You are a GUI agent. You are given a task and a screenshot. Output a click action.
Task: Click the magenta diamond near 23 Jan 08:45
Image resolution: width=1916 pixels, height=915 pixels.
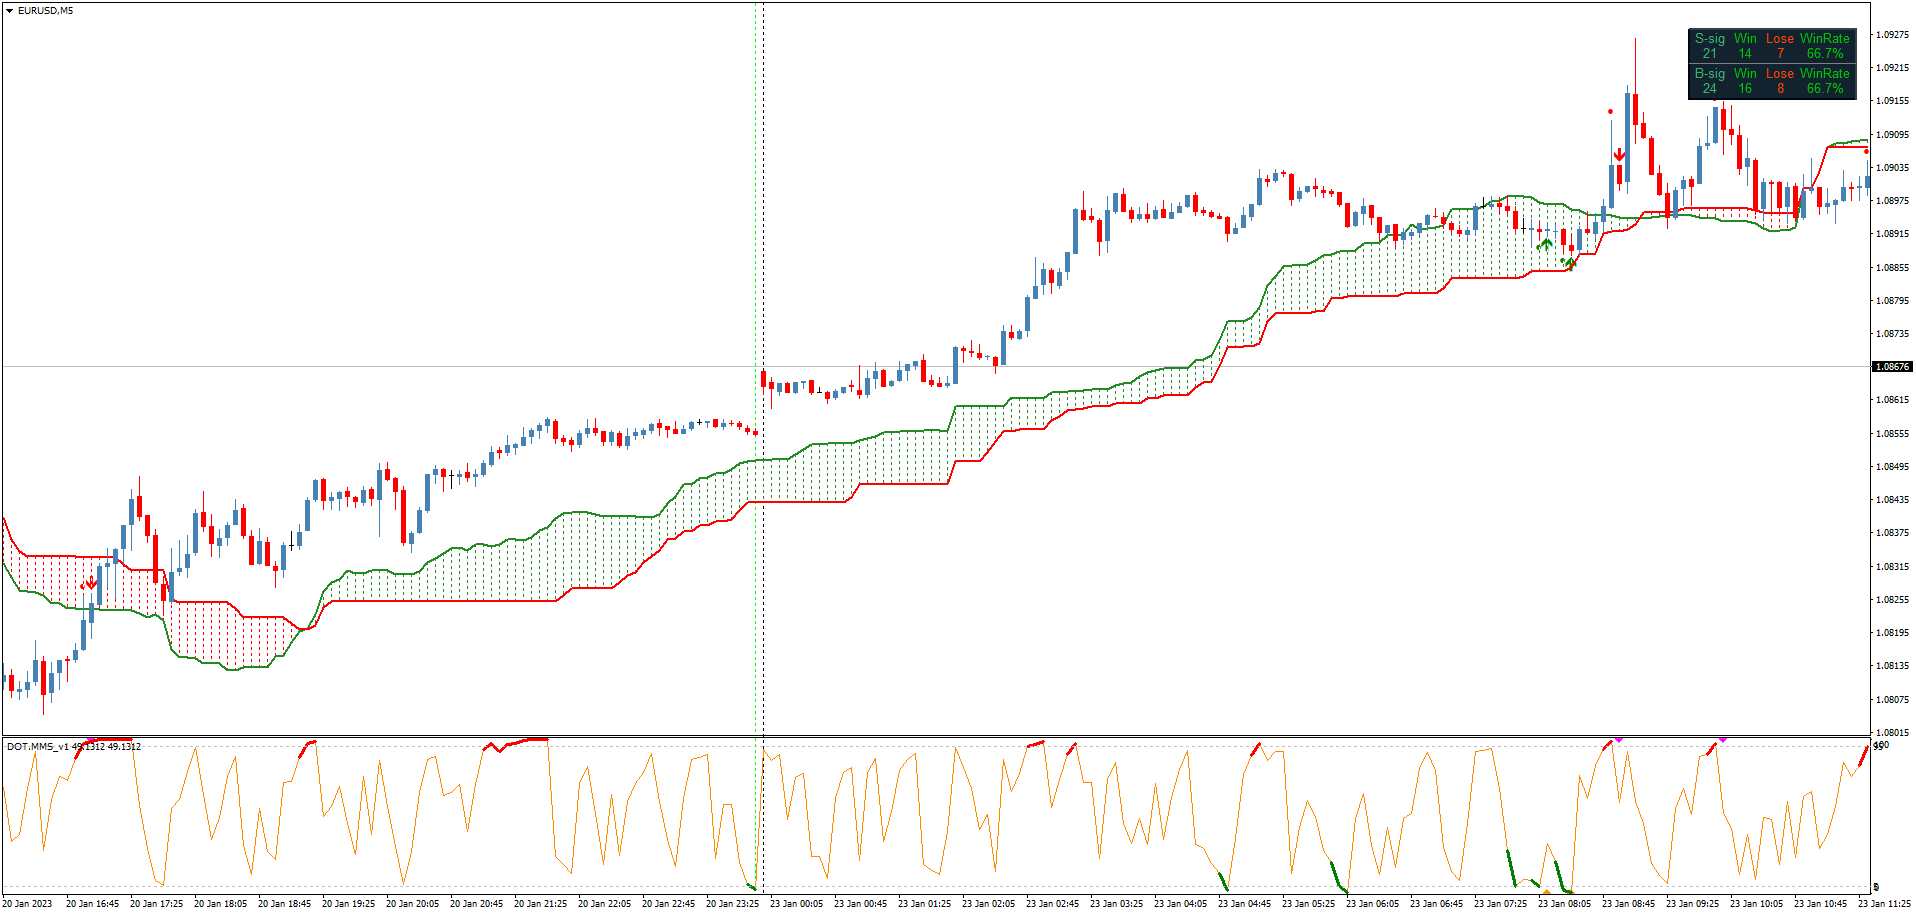(x=1619, y=739)
